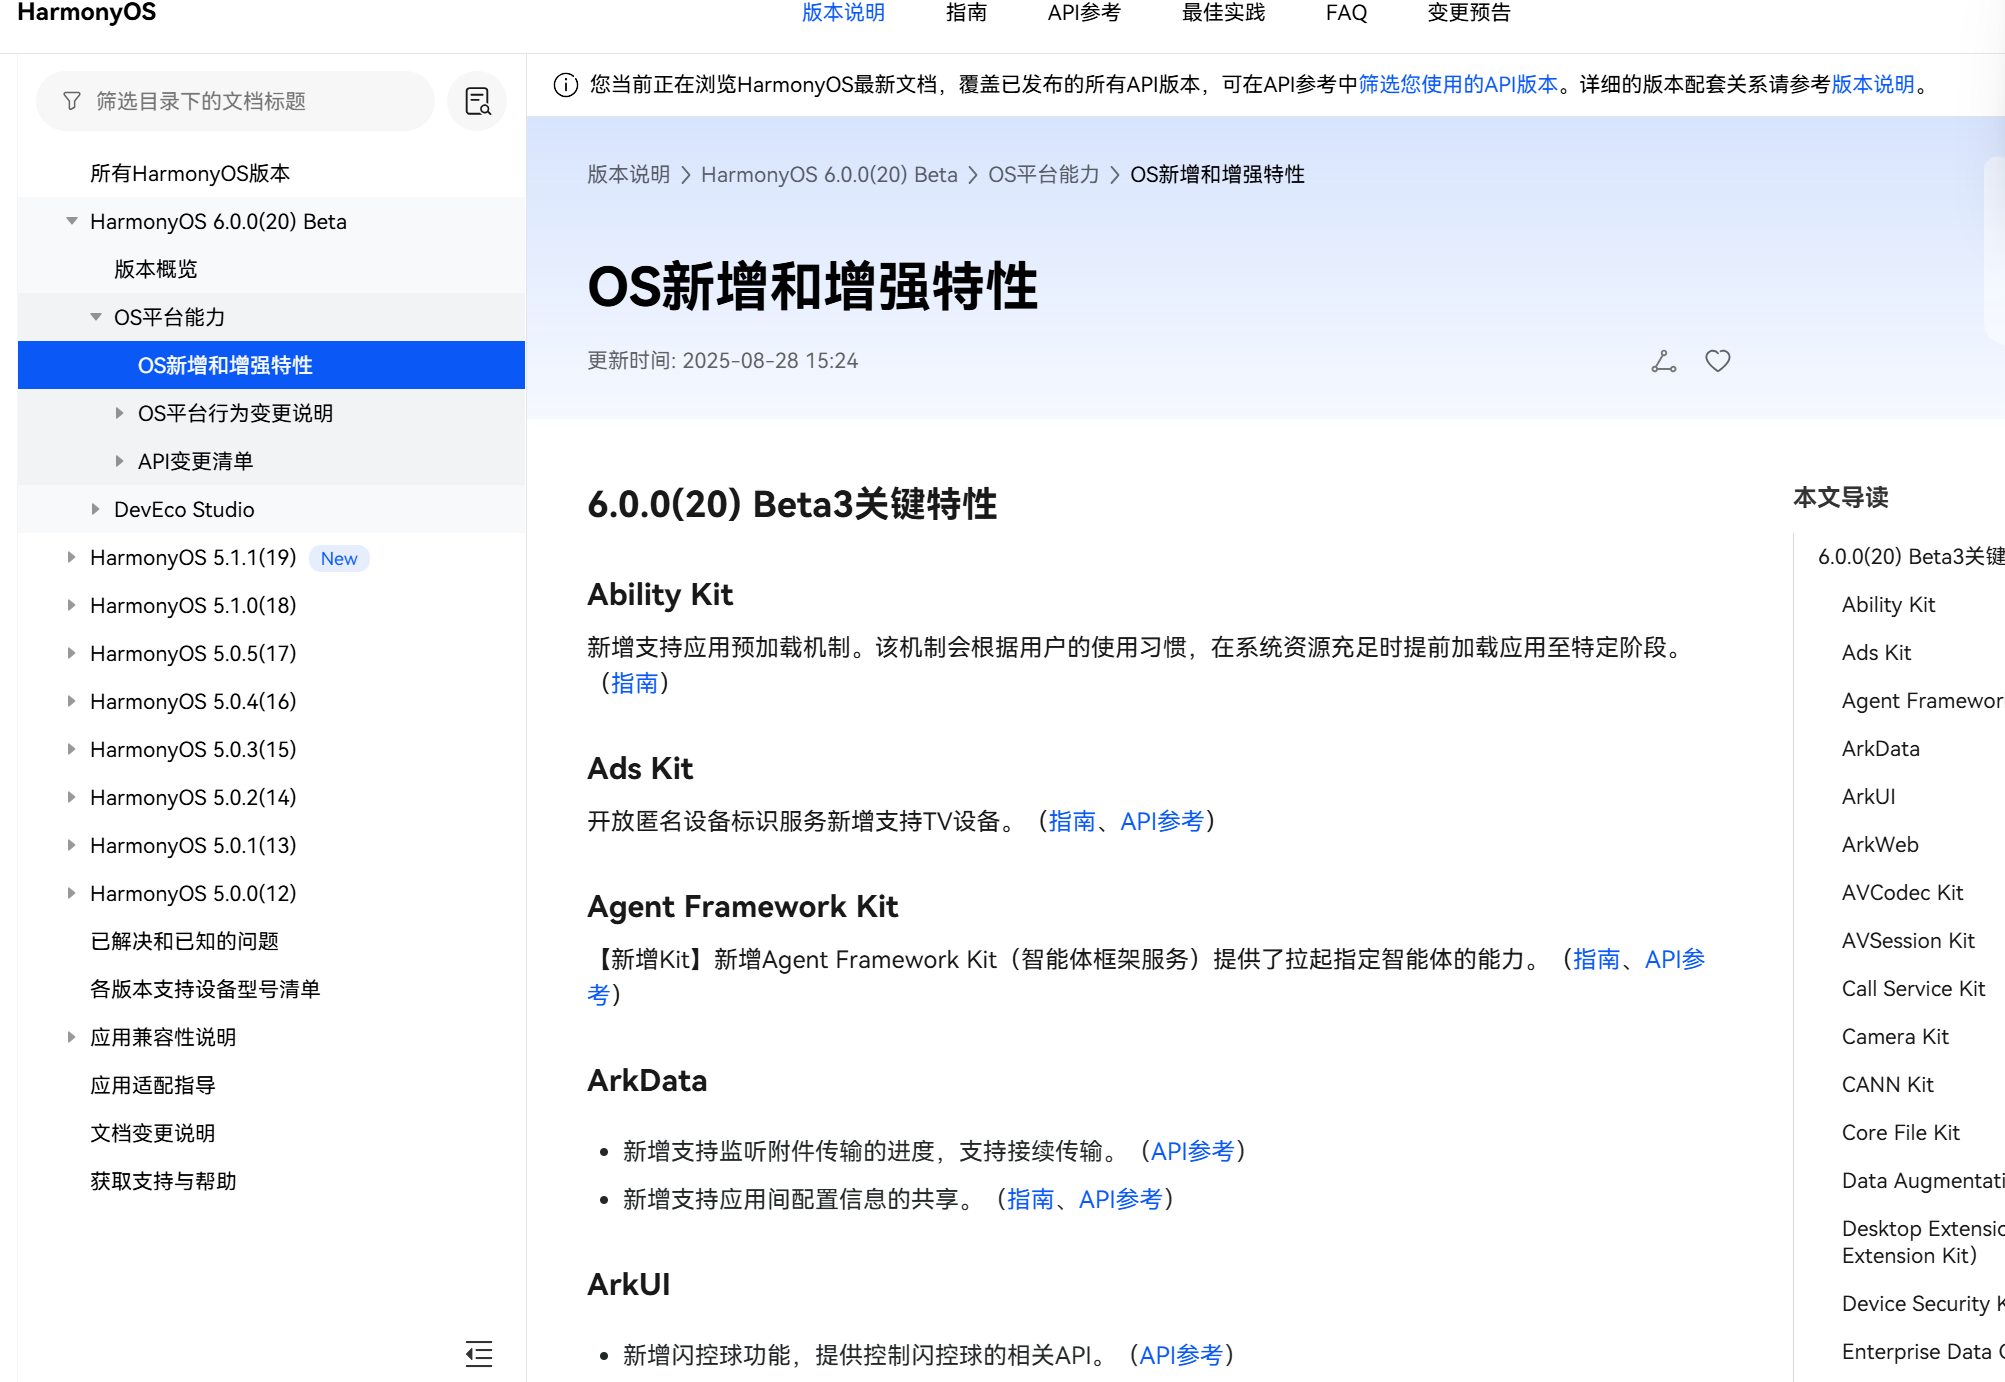The image size is (2005, 1382).
Task: Expand the 应用兼容性说明 tree item
Action: [72, 1037]
